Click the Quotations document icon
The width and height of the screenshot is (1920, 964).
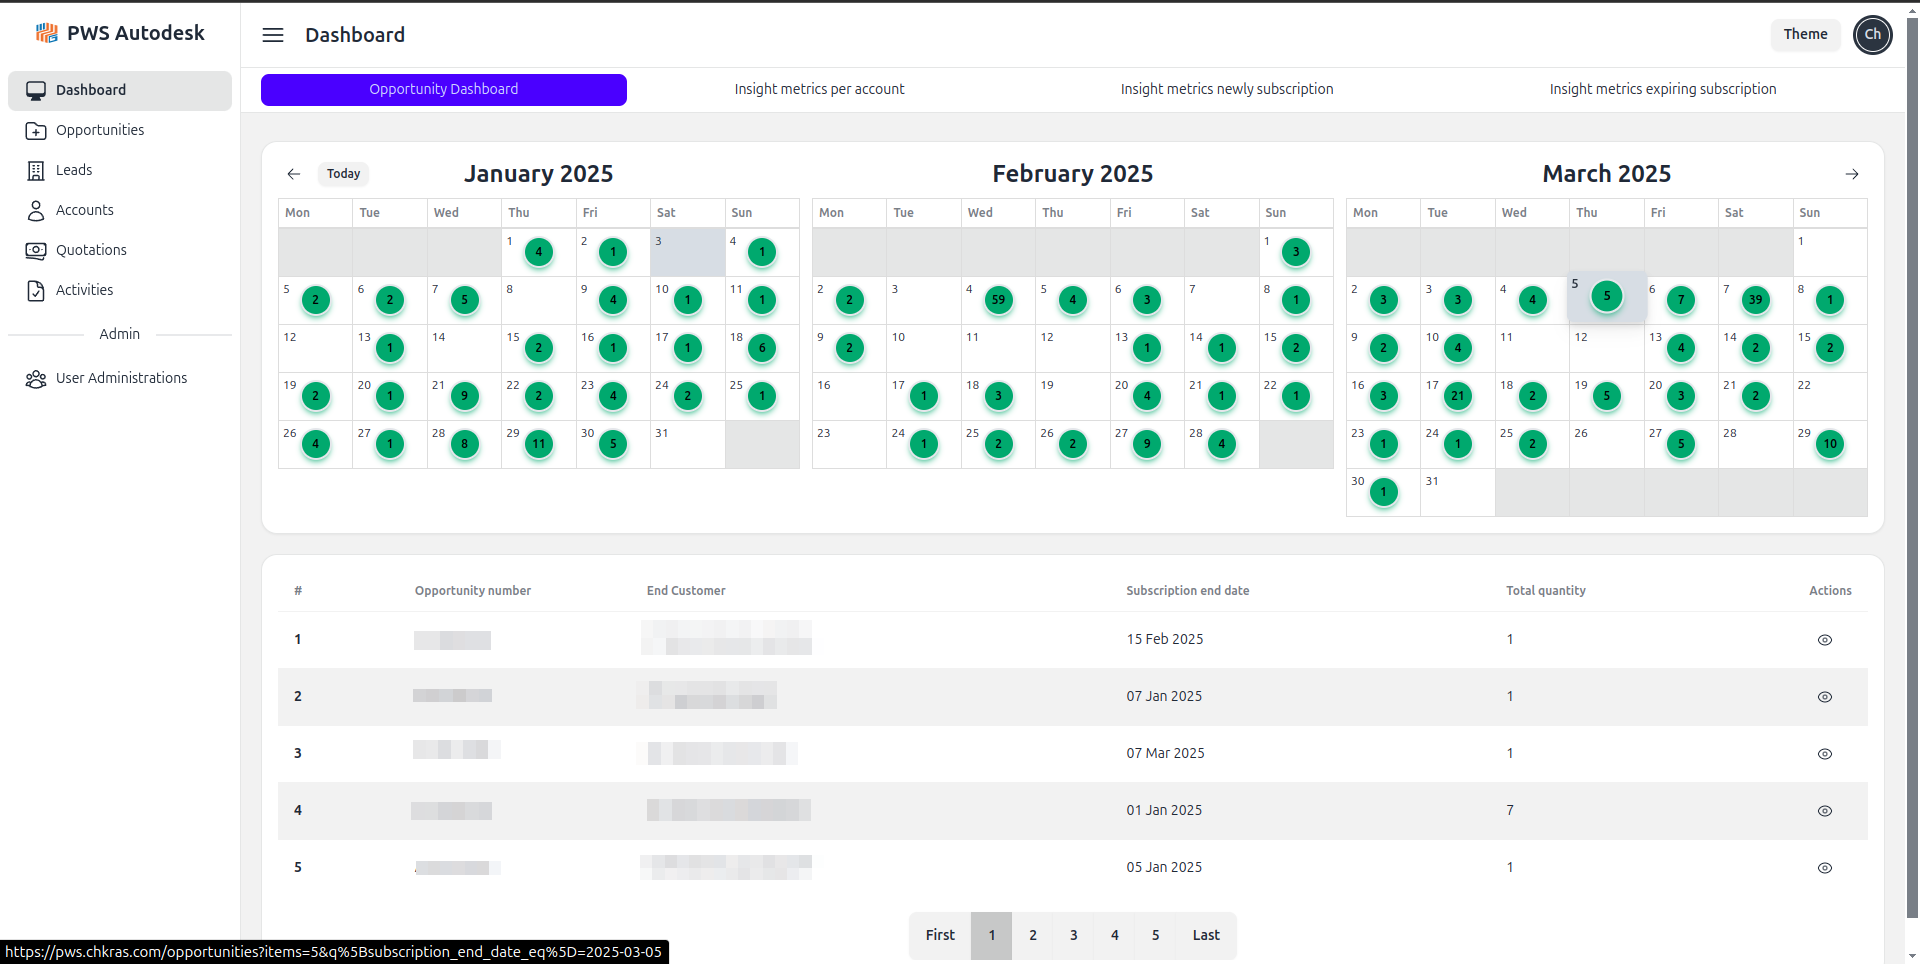coord(37,250)
